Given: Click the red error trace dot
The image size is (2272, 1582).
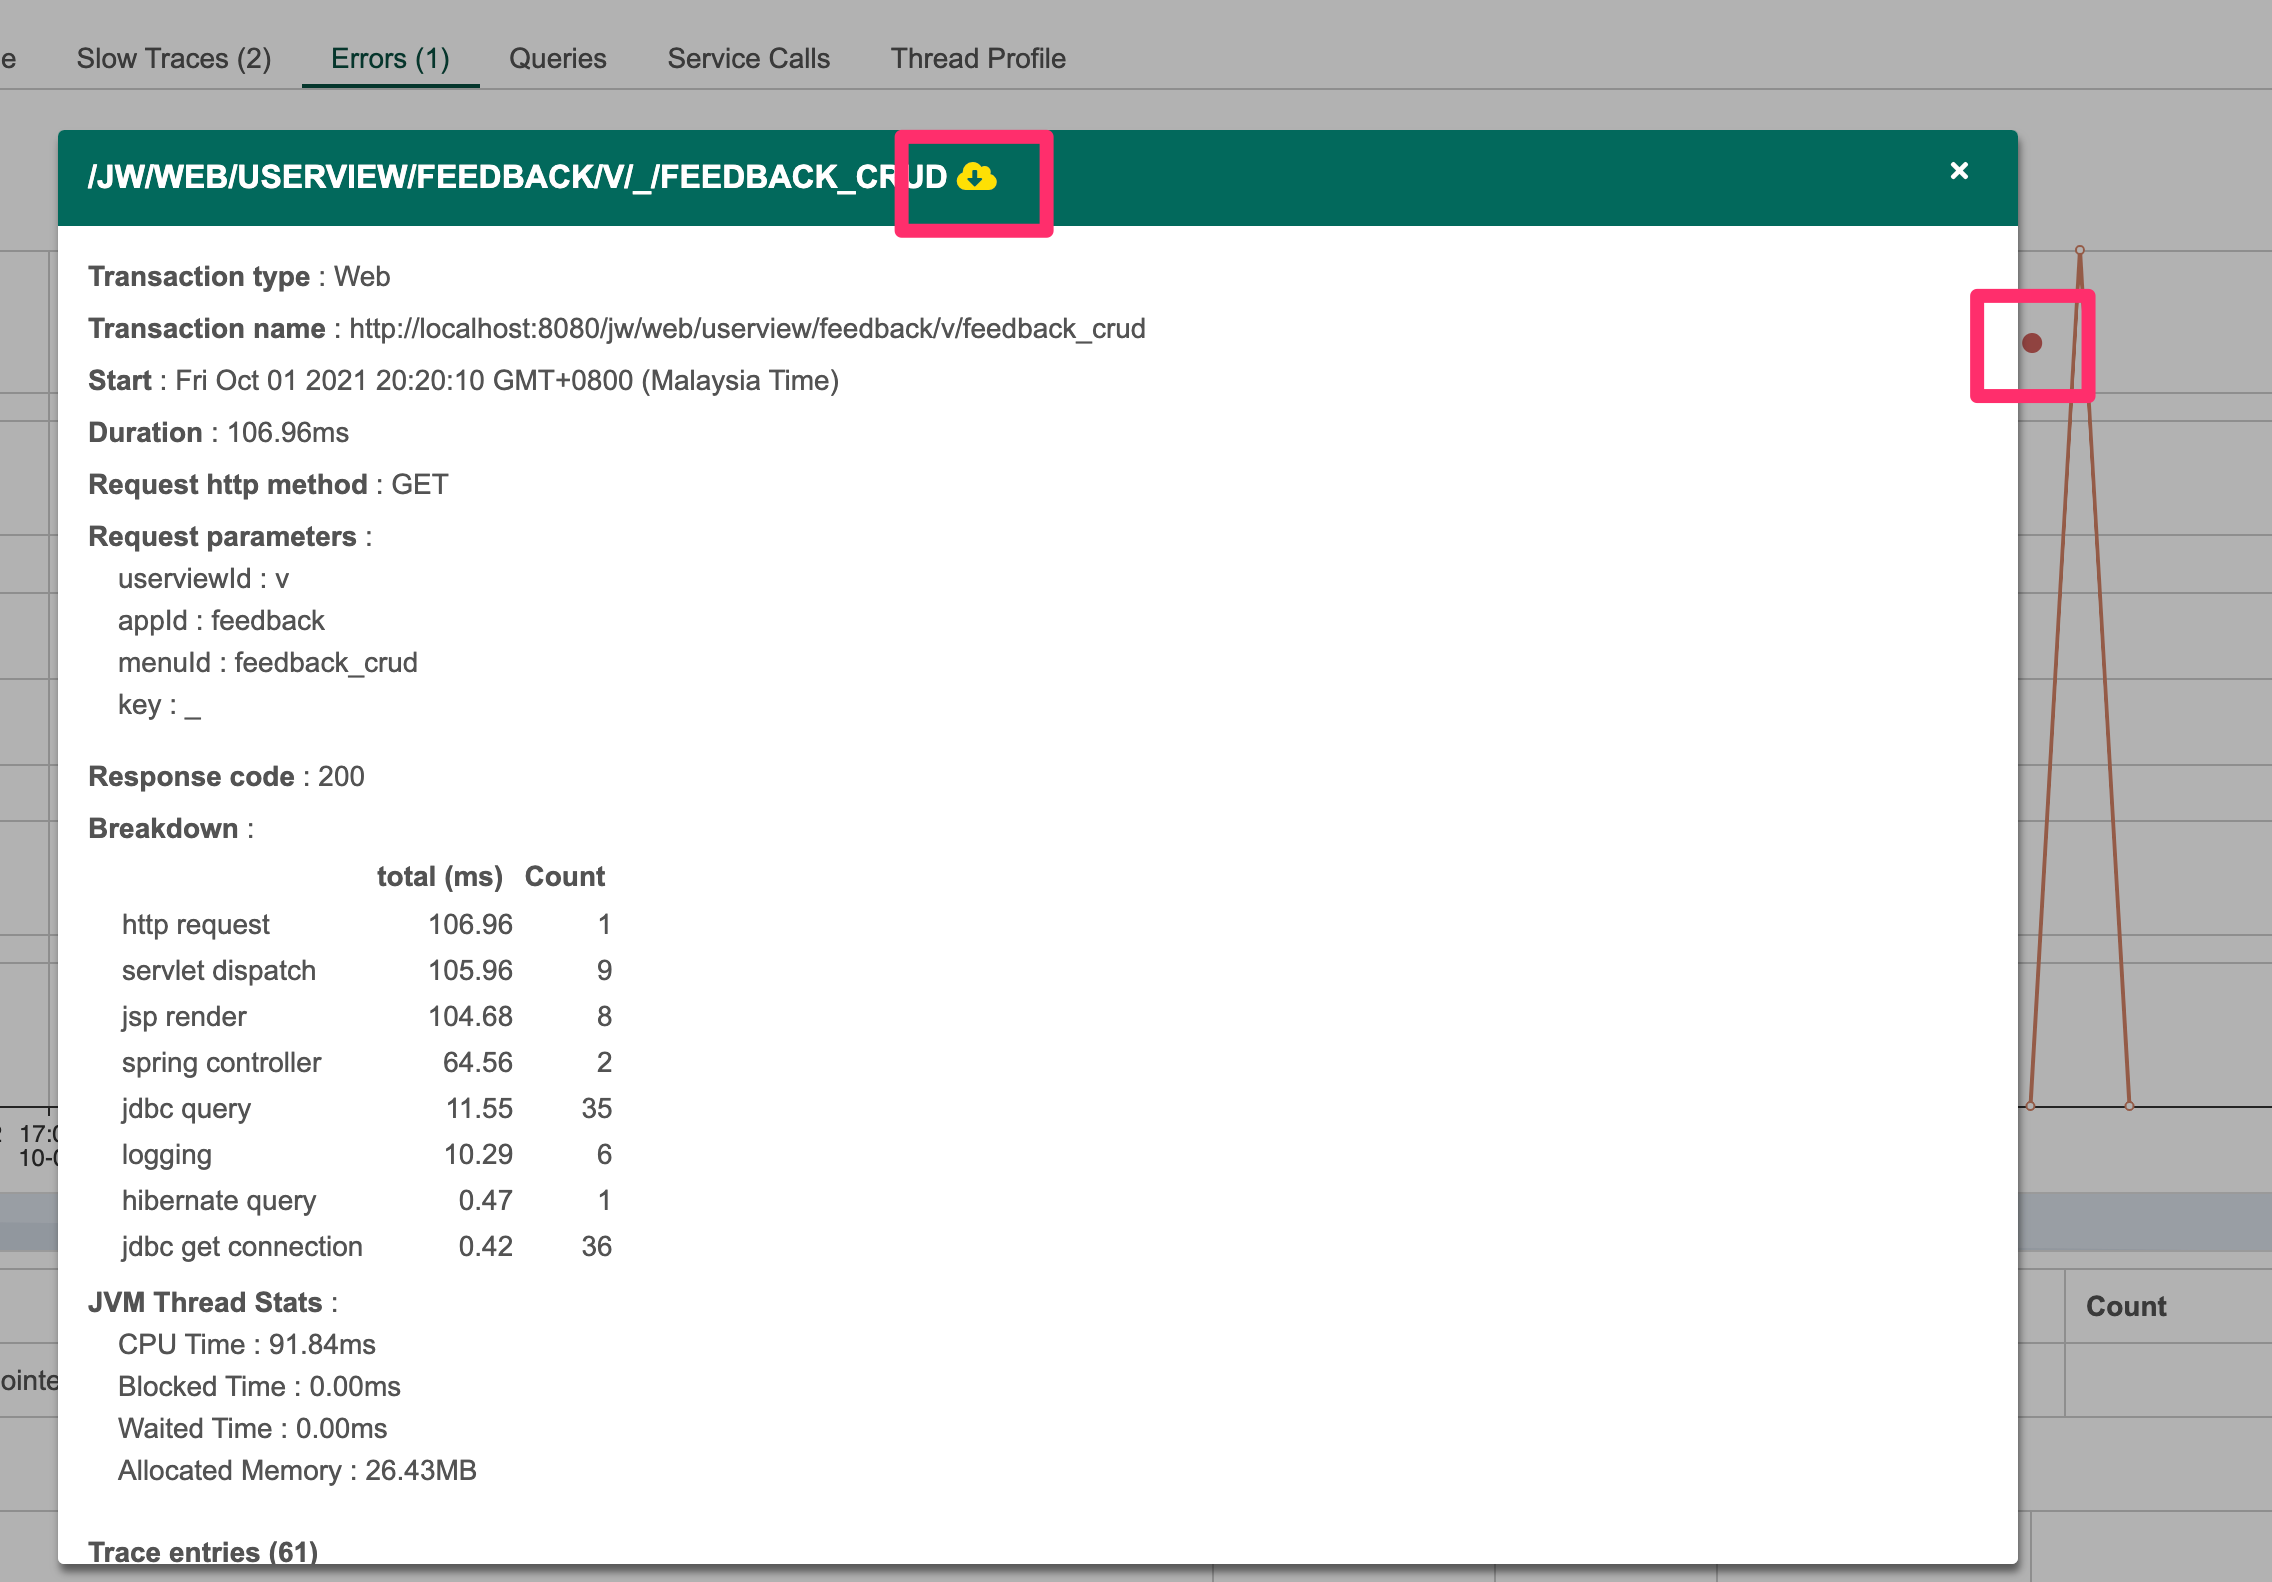Looking at the screenshot, I should (2031, 343).
